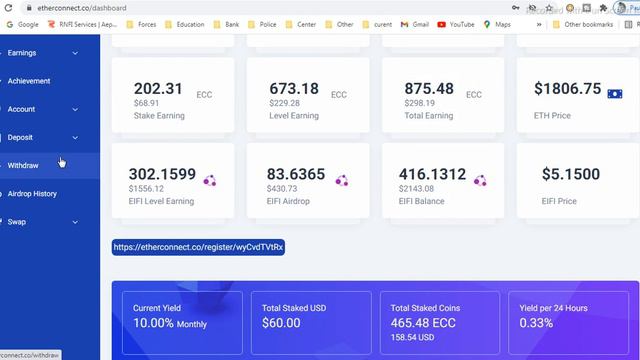Screen dimensions: 640x360
Task: Open the curent bookmark folder
Action: (x=377, y=24)
